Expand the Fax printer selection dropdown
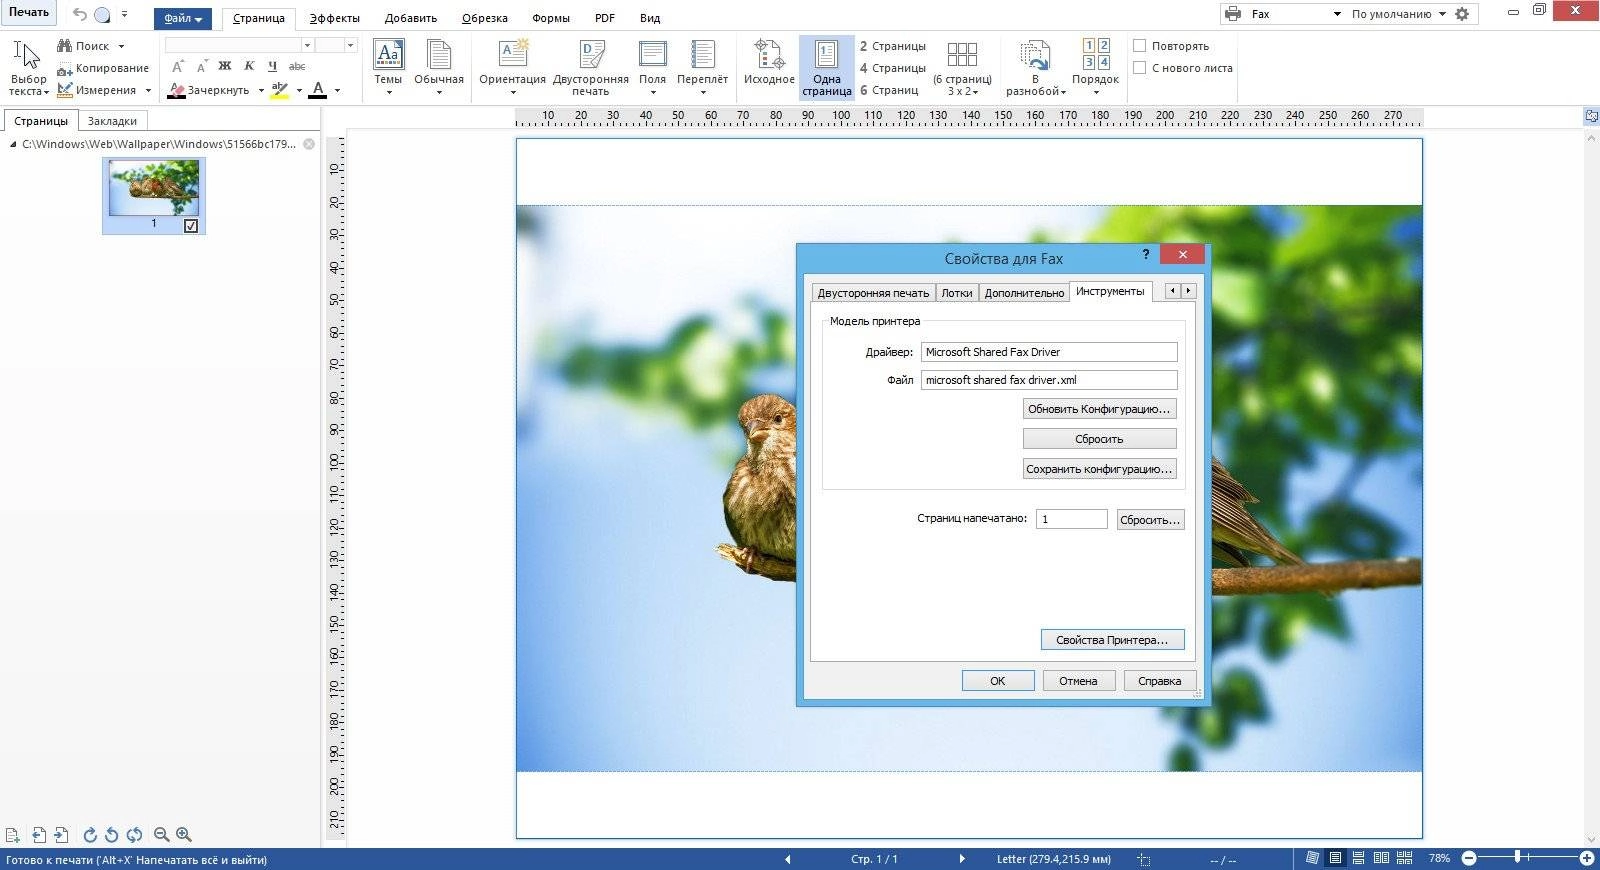Image resolution: width=1600 pixels, height=870 pixels. tap(1337, 14)
